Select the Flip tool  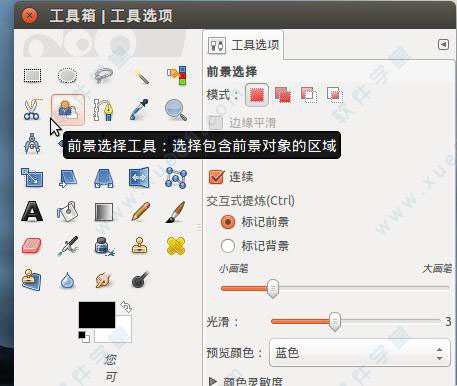(x=139, y=177)
